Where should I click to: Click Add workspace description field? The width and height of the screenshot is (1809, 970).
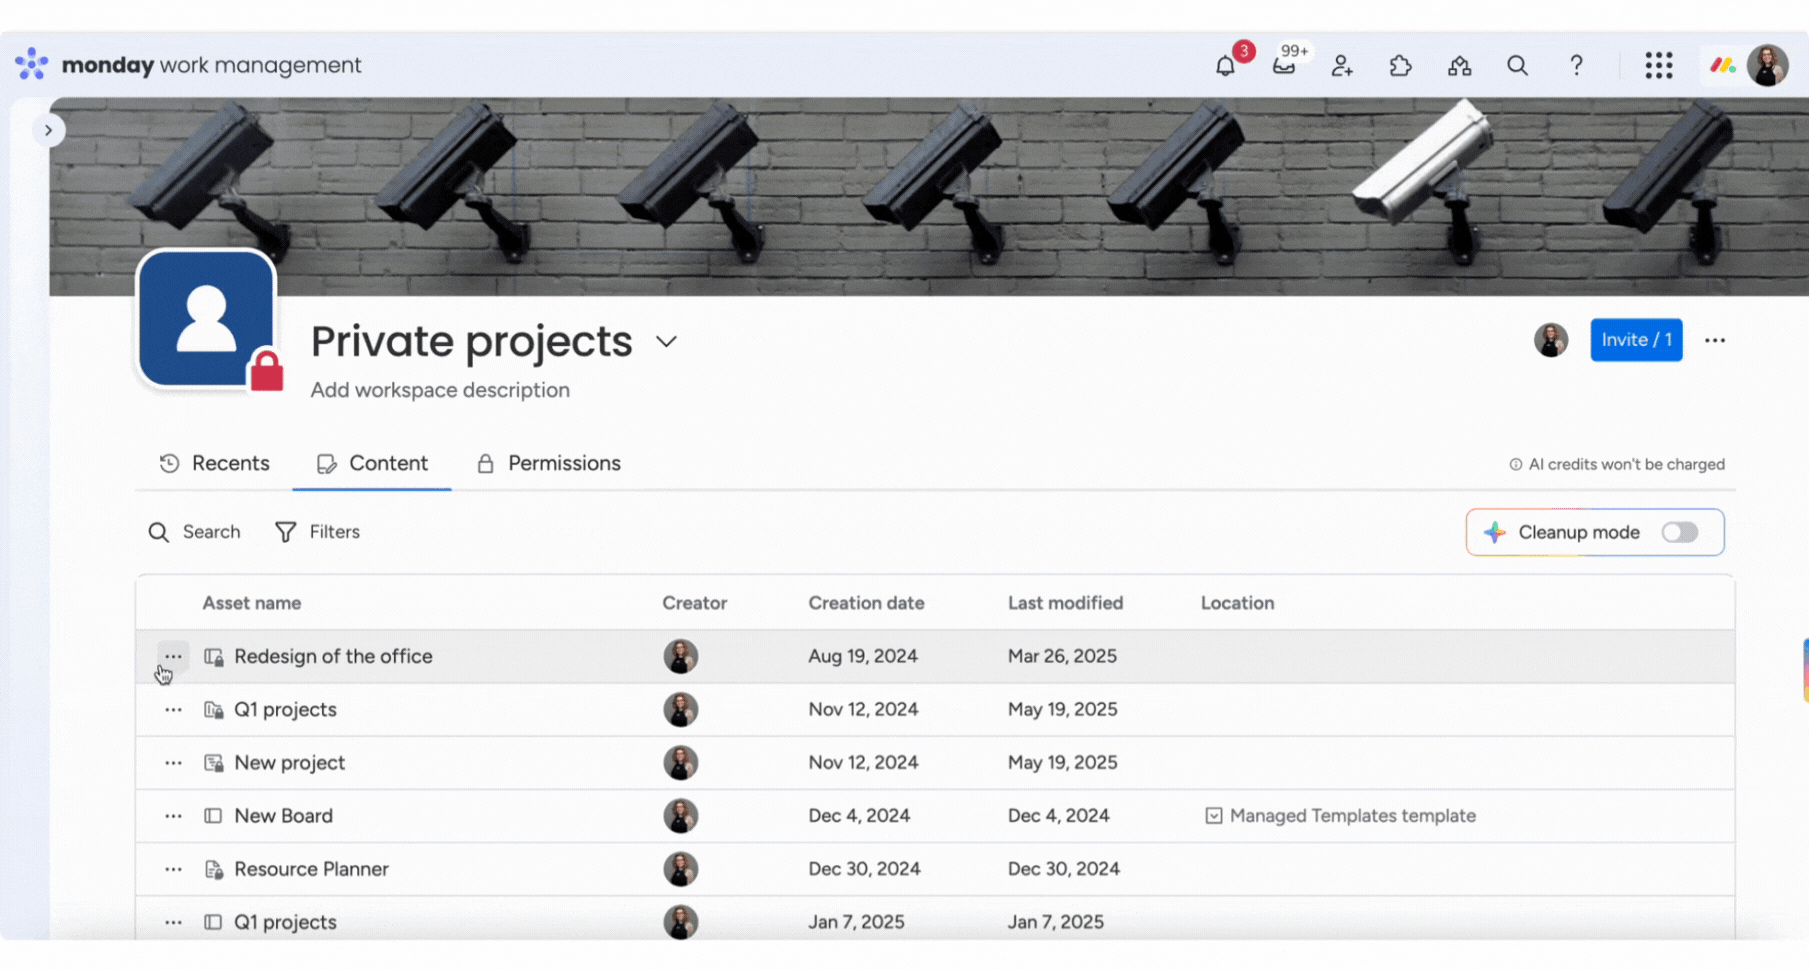coord(440,390)
